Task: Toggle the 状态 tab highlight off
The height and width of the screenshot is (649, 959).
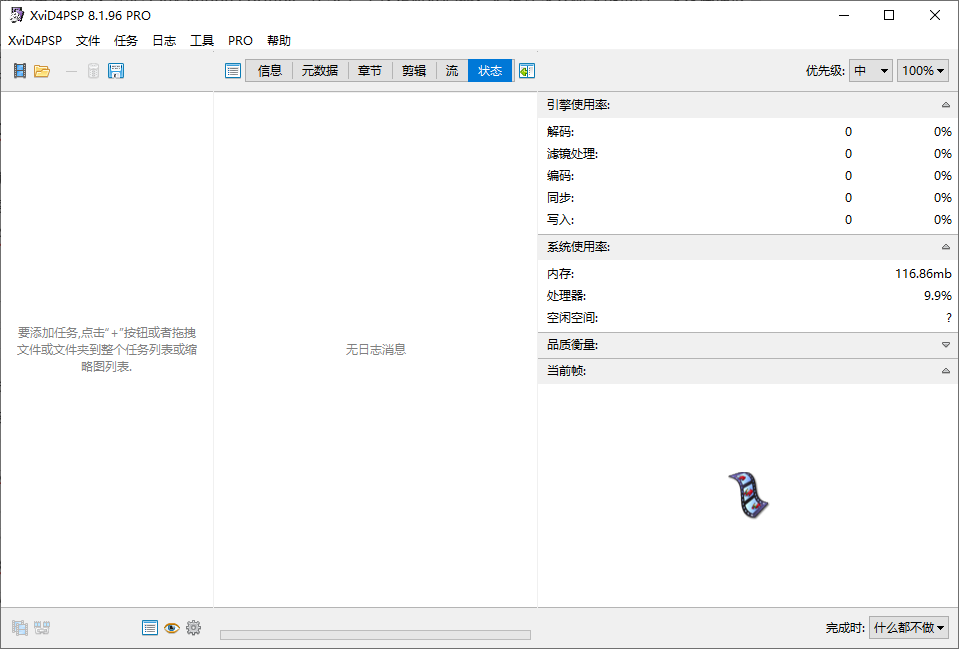Action: (x=489, y=70)
